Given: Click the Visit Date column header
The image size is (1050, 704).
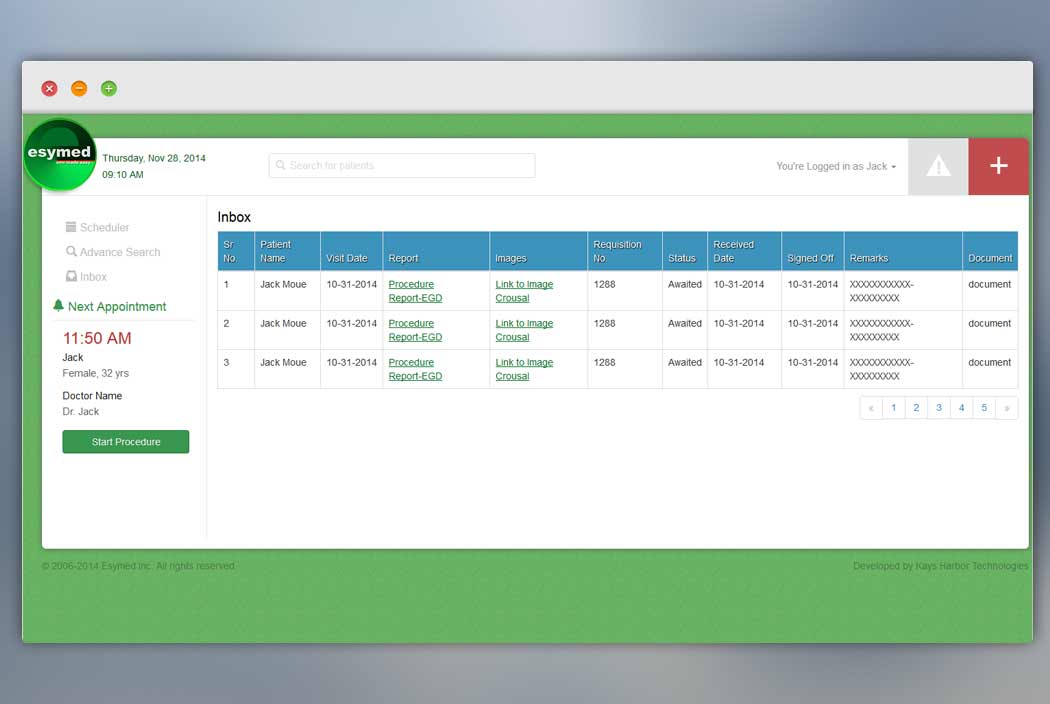Looking at the screenshot, I should pyautogui.click(x=352, y=251).
